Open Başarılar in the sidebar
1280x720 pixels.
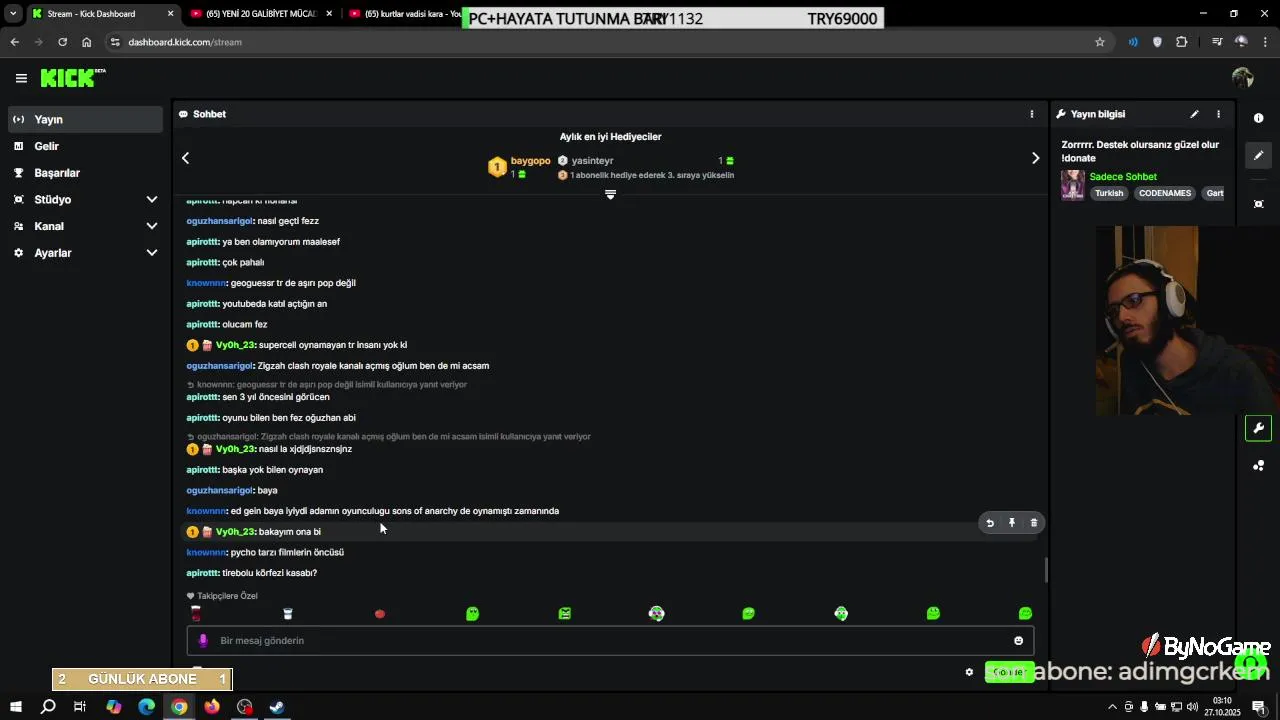point(85,173)
